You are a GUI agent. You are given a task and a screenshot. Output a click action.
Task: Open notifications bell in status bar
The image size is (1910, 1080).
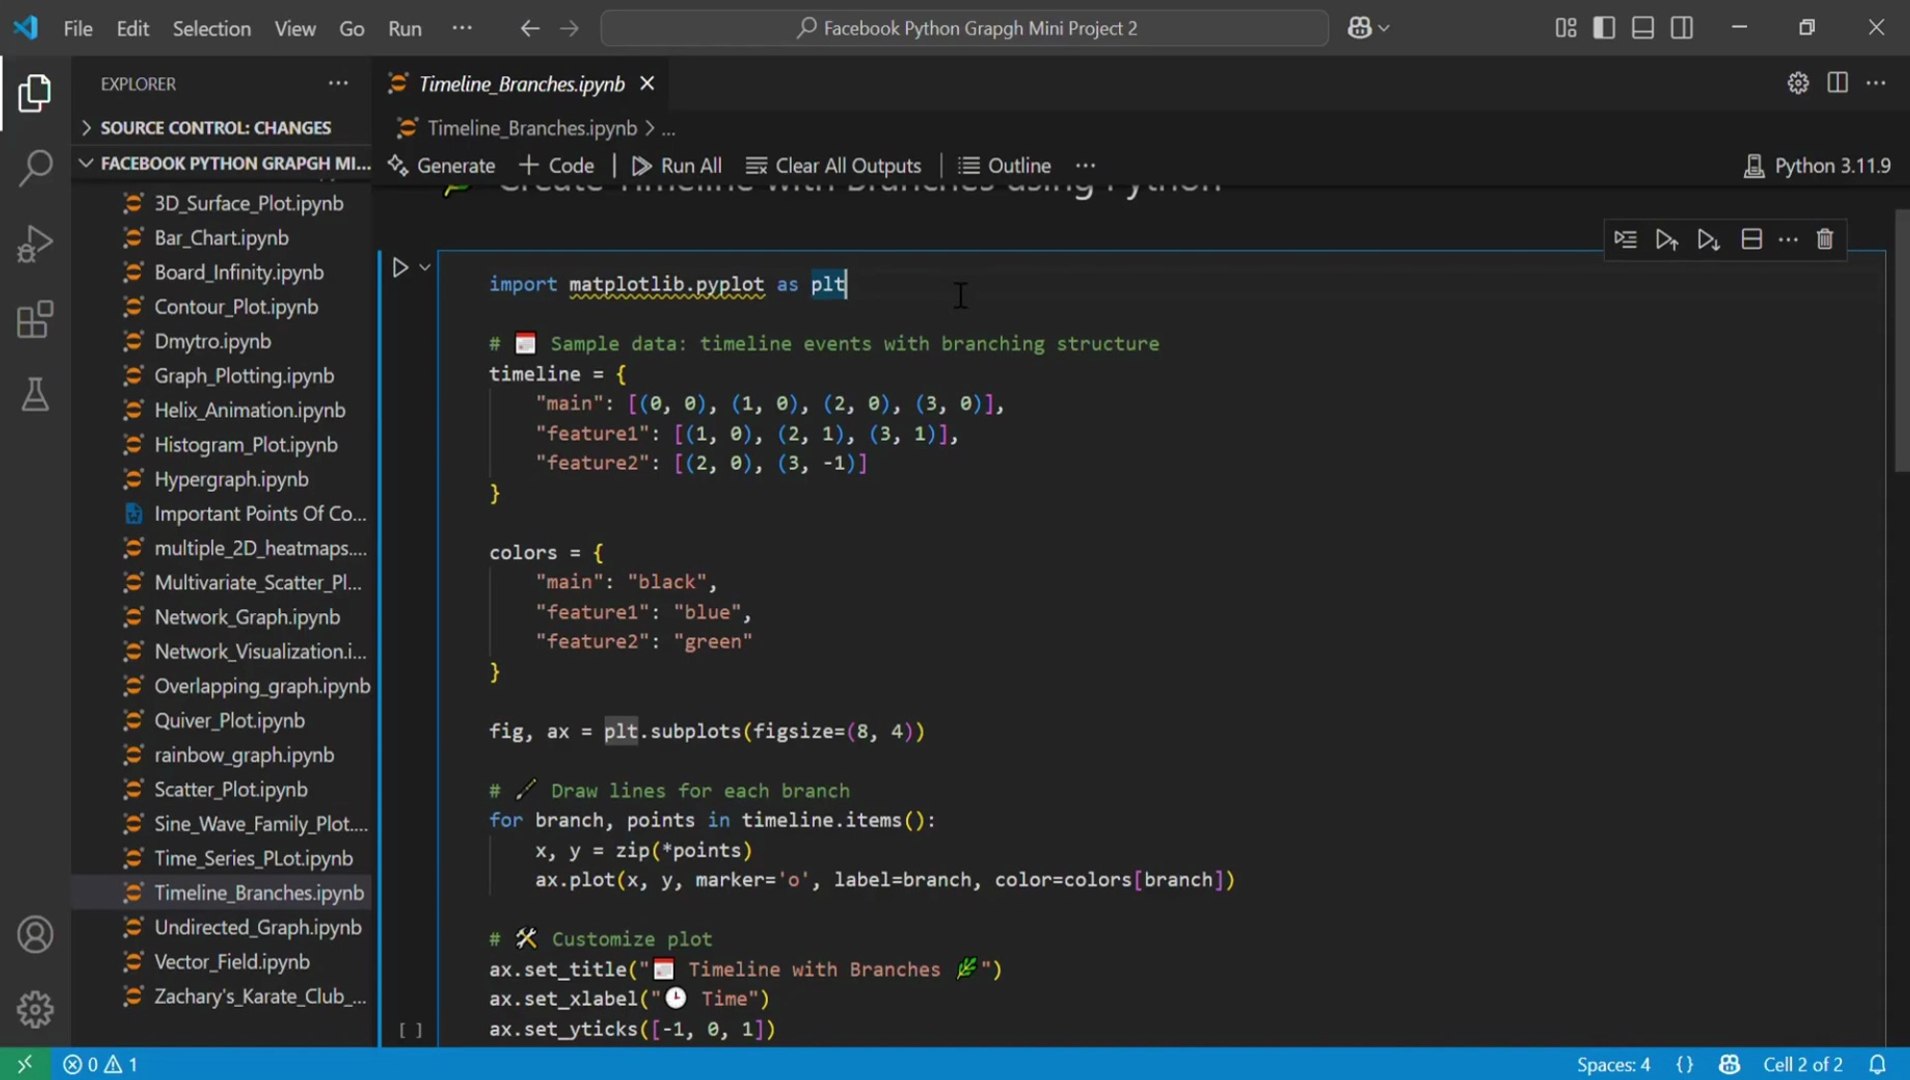click(x=1877, y=1064)
